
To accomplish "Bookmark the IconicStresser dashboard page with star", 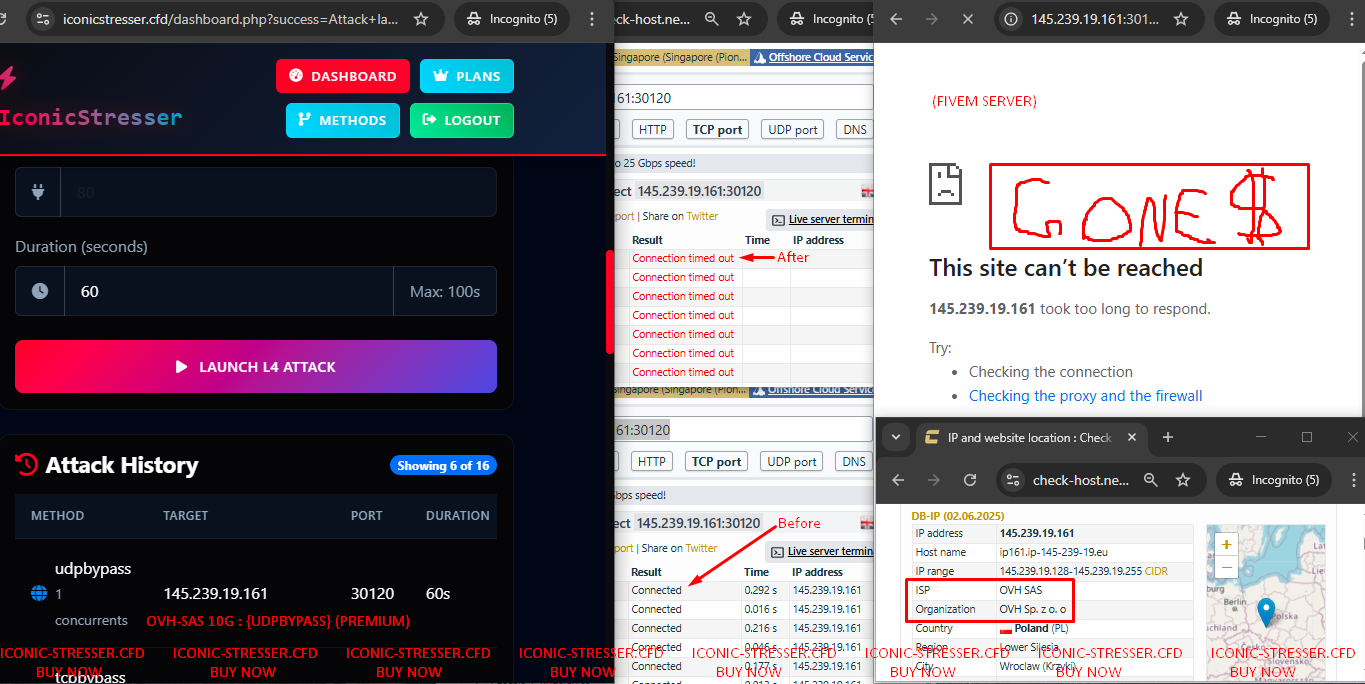I will [421, 18].
